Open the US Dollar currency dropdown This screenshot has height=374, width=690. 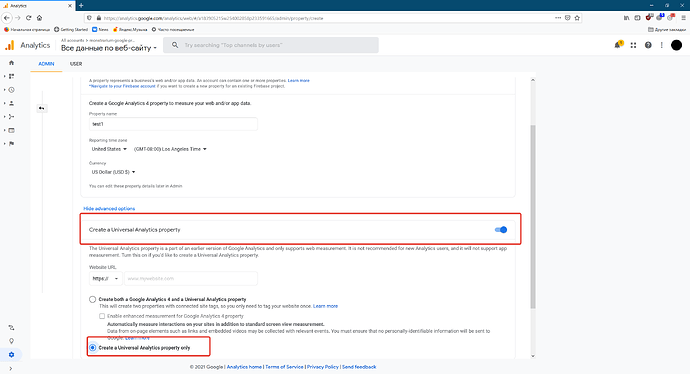pyautogui.click(x=113, y=172)
